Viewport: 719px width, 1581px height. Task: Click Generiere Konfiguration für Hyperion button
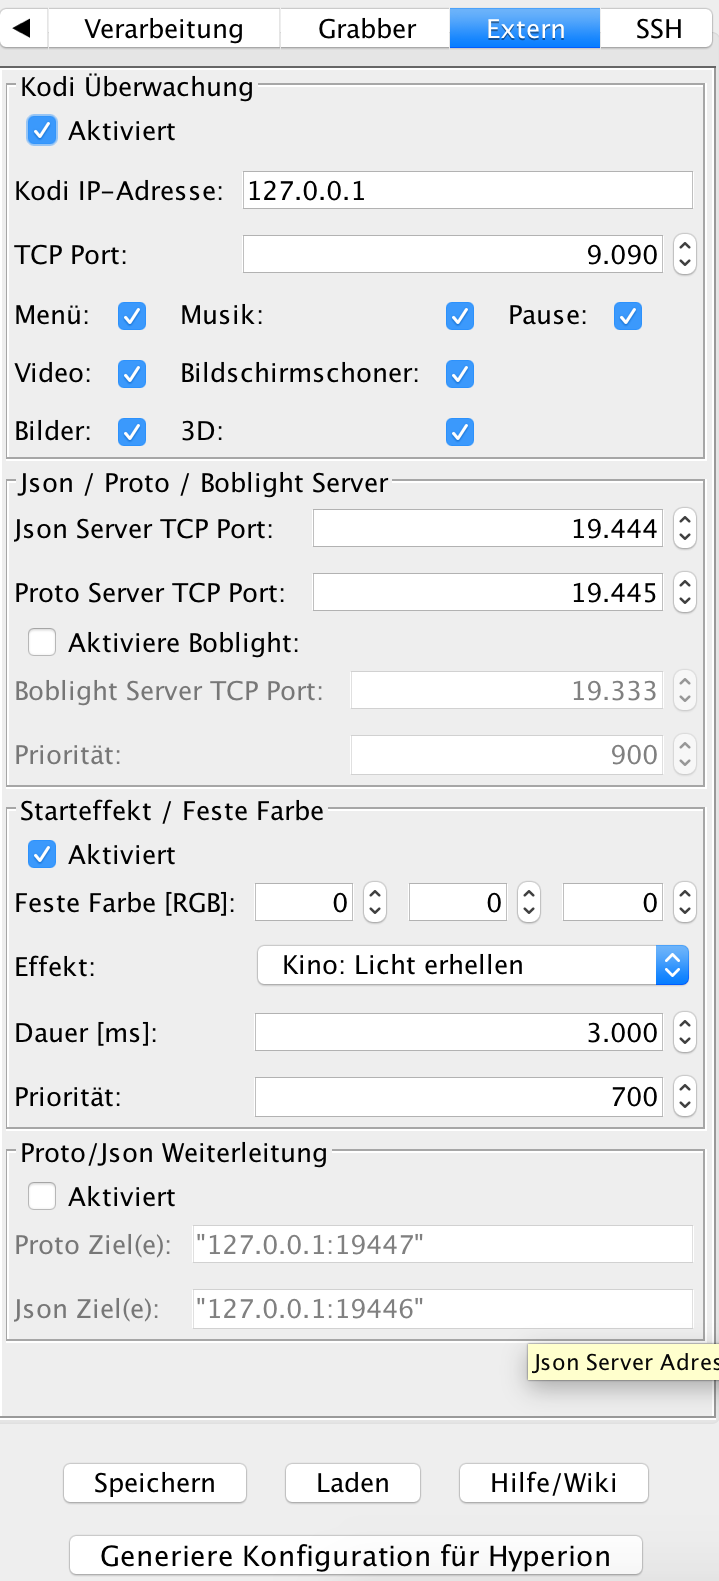[355, 1556]
